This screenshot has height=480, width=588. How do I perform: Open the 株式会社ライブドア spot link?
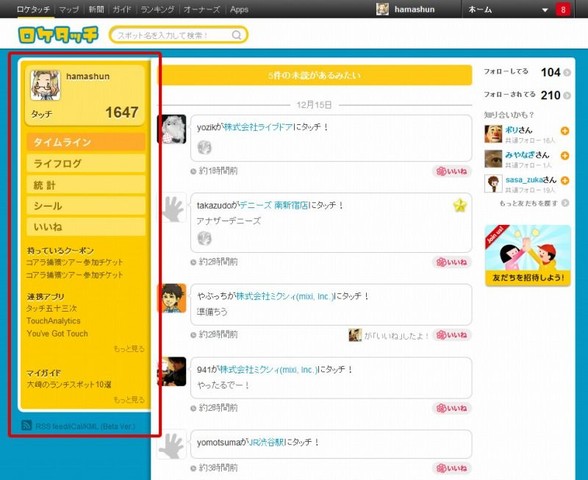(258, 127)
